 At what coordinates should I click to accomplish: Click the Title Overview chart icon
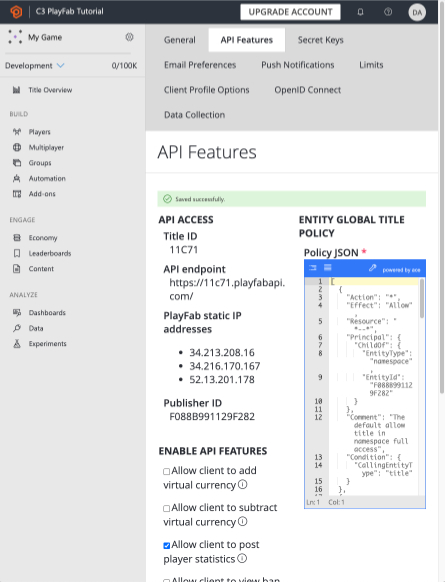click(x=17, y=90)
